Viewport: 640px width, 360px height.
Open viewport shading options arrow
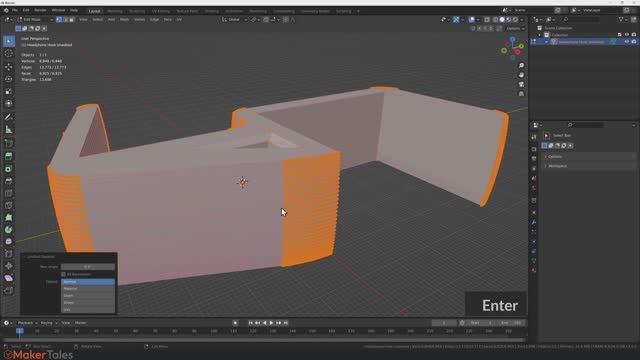522,19
